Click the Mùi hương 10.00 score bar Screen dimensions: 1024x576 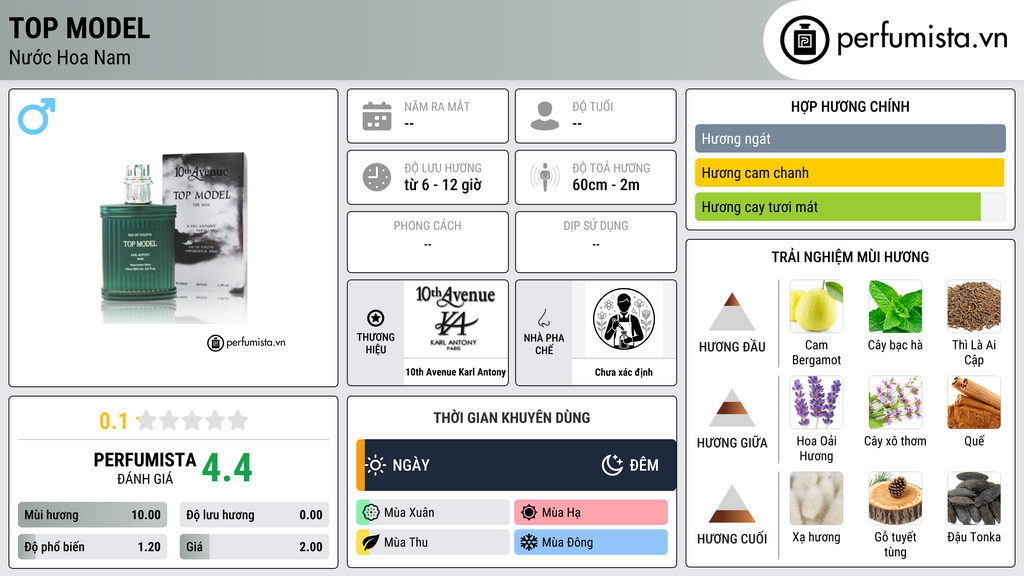pos(92,515)
